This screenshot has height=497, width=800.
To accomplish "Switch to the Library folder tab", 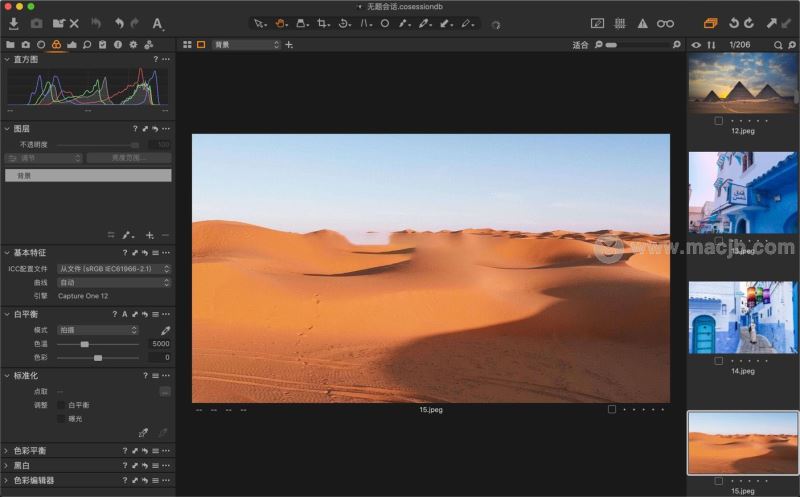I will point(10,45).
